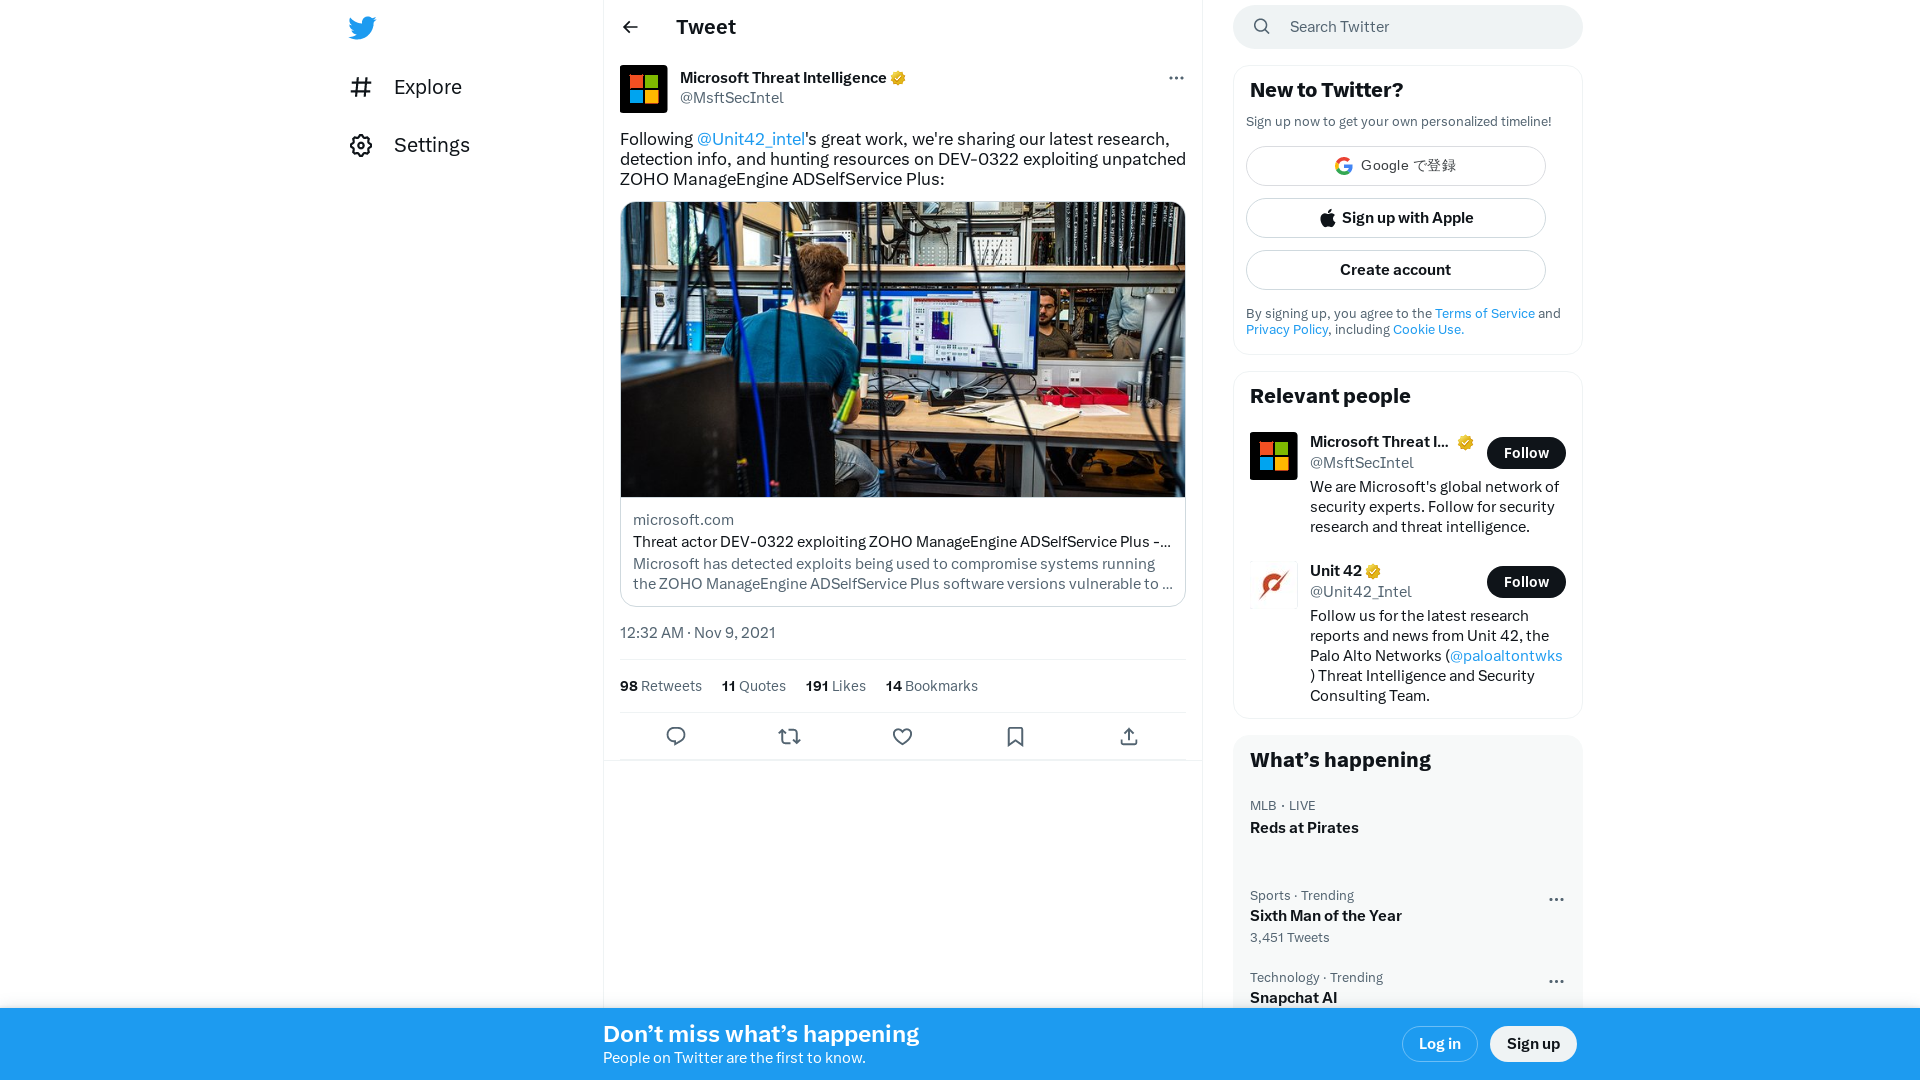The image size is (1920, 1080).
Task: Follow Microsoft Threat Intelligence
Action: tap(1526, 453)
